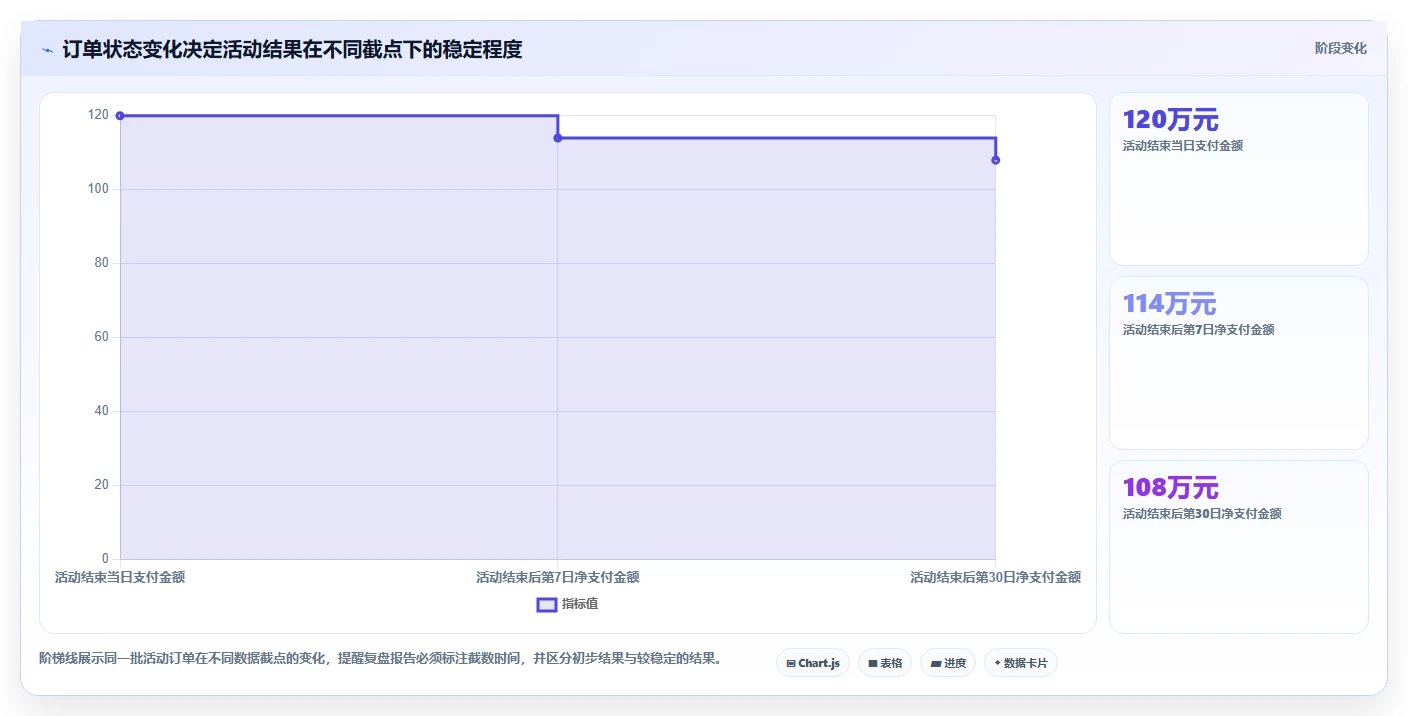Click the x-axis label 活动结束后第7日净支付金额
1408x716 pixels.
[x=558, y=577]
